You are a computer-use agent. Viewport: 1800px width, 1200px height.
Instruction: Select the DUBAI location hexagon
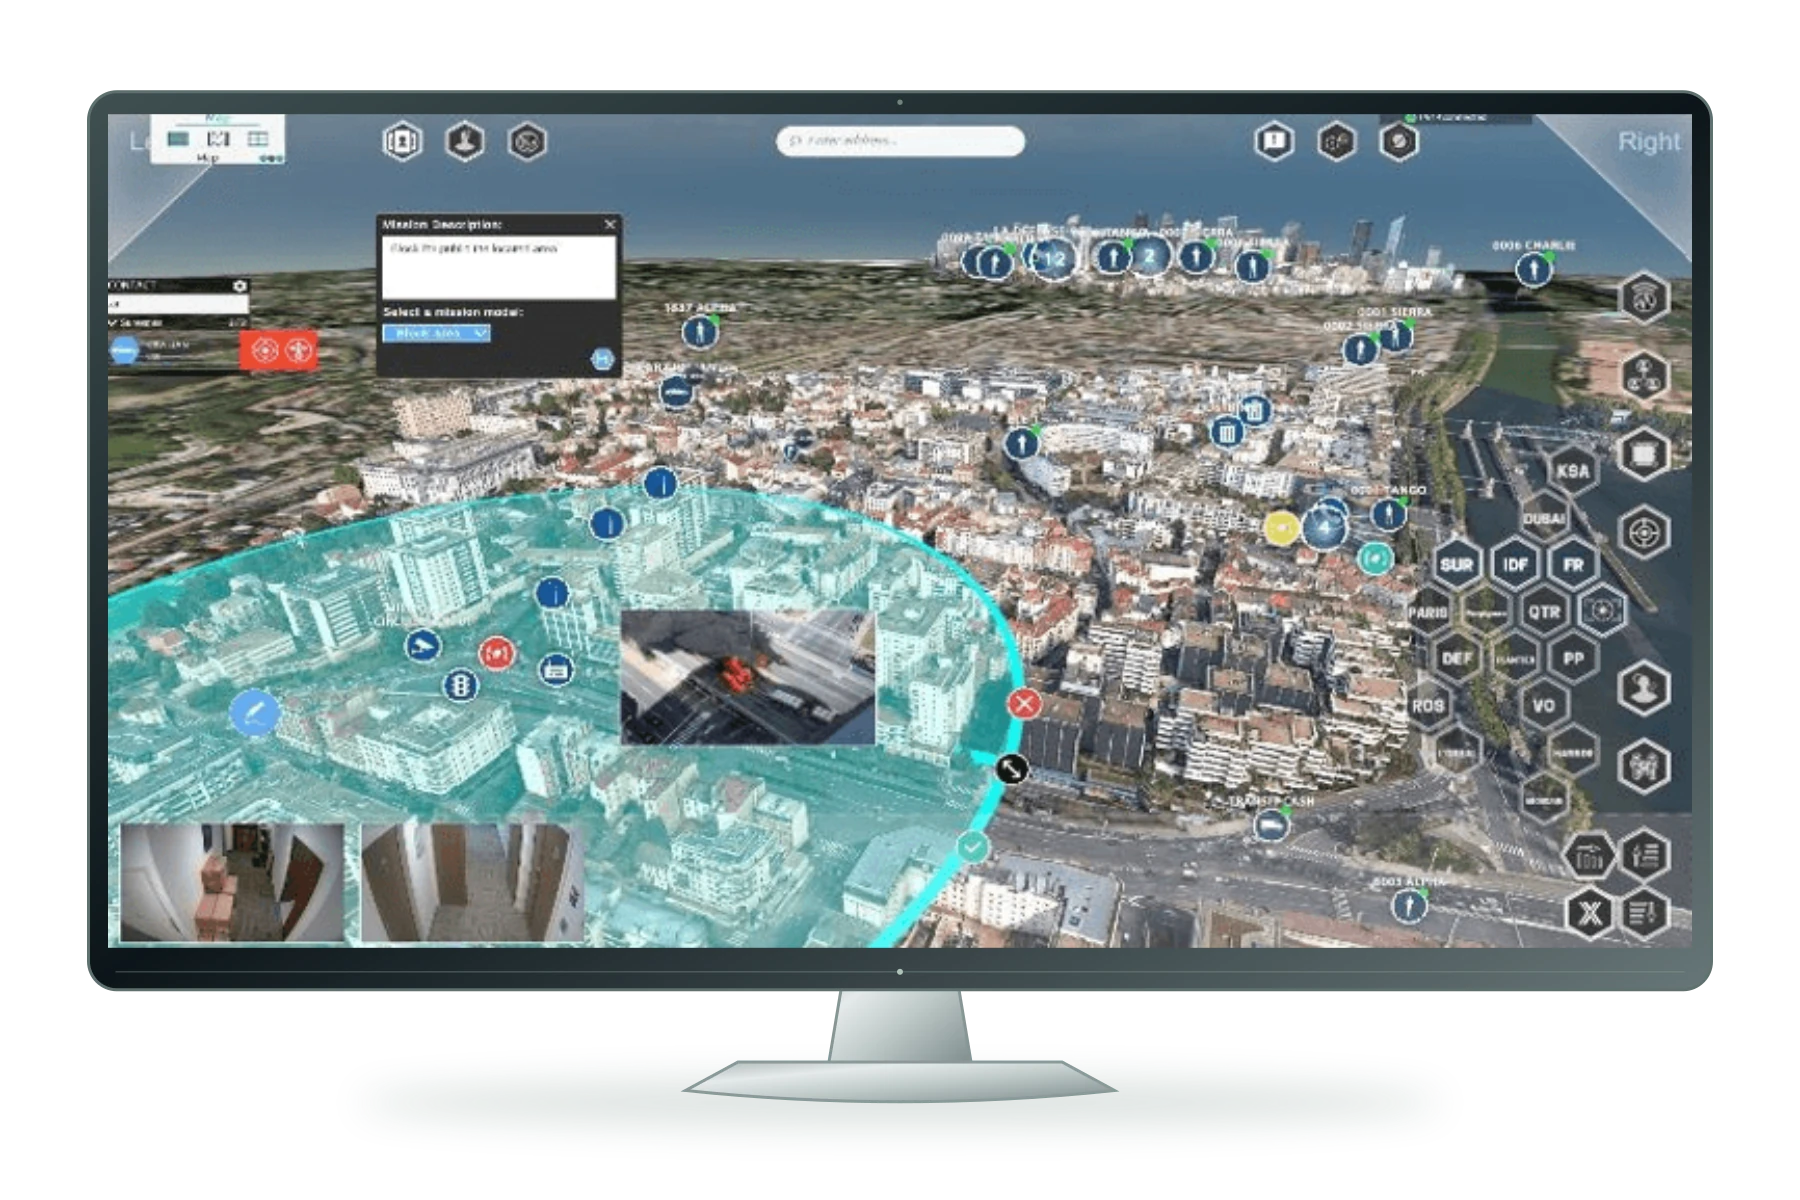tap(1544, 518)
